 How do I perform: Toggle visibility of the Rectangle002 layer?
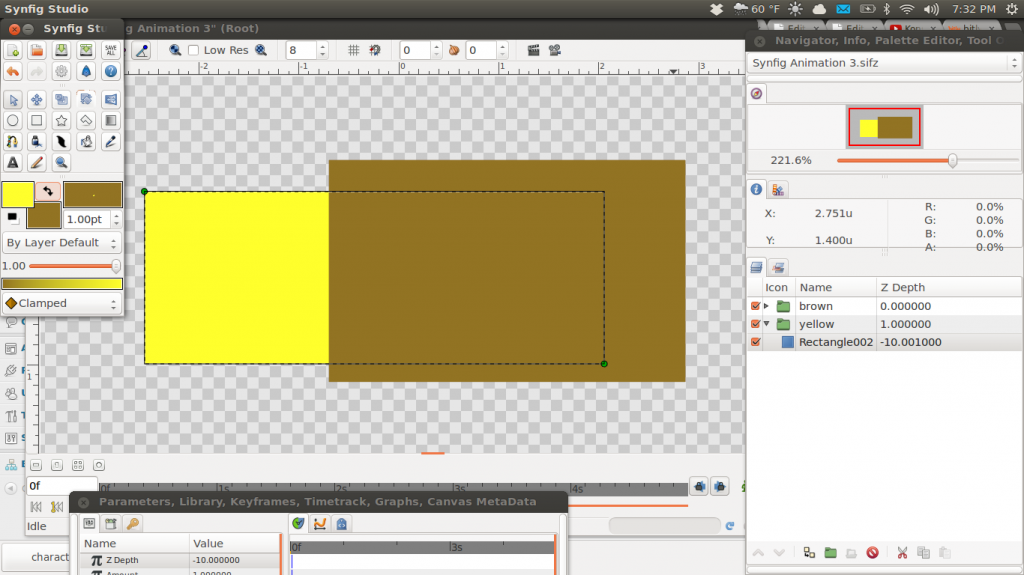(756, 342)
